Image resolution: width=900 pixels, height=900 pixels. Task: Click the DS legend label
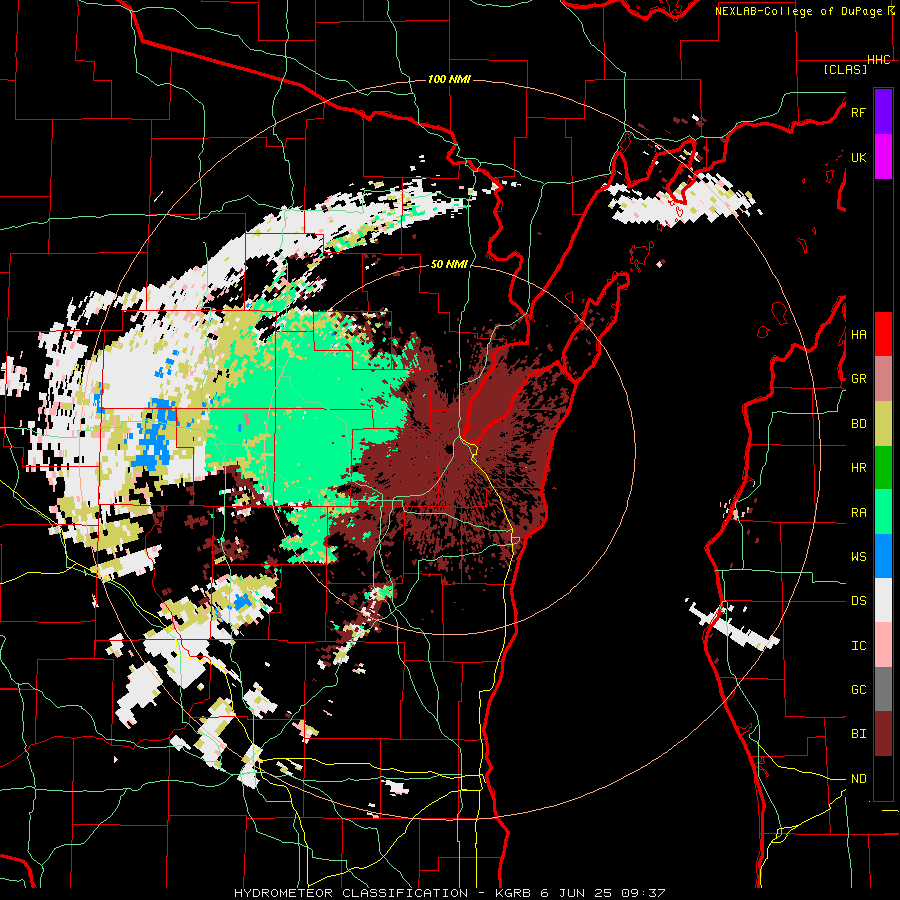(859, 601)
